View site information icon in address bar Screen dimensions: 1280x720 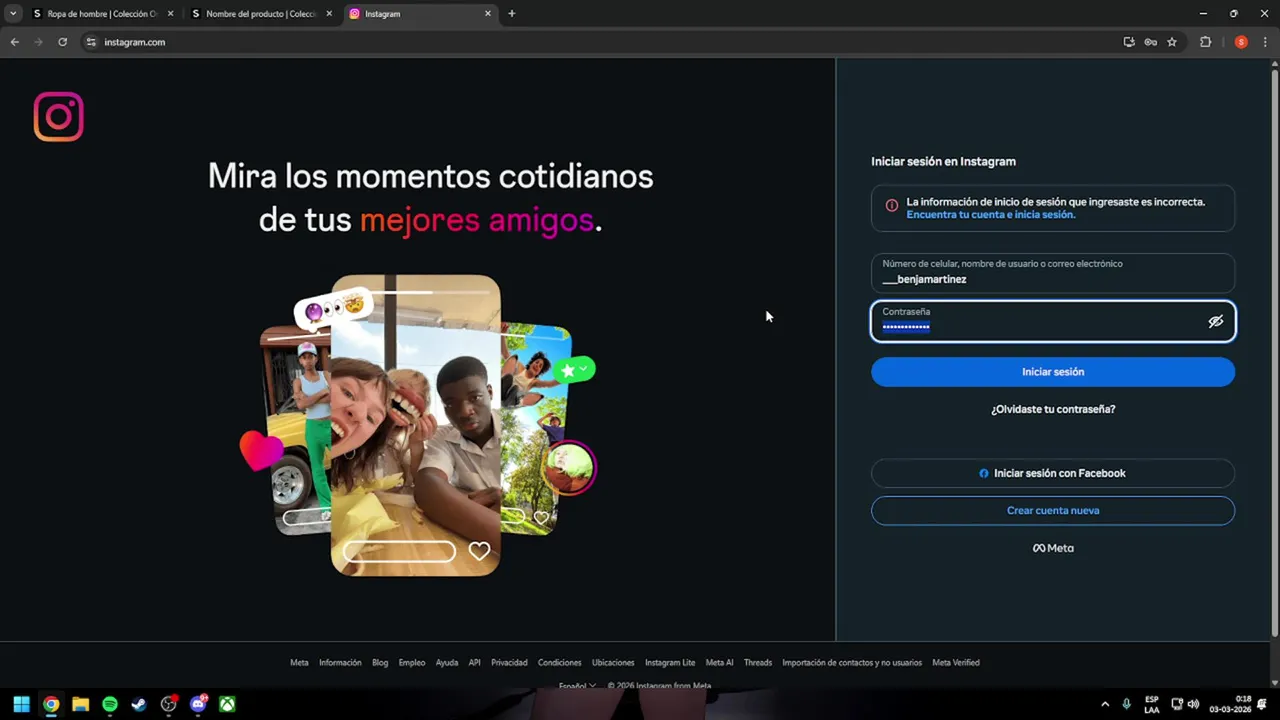91,42
